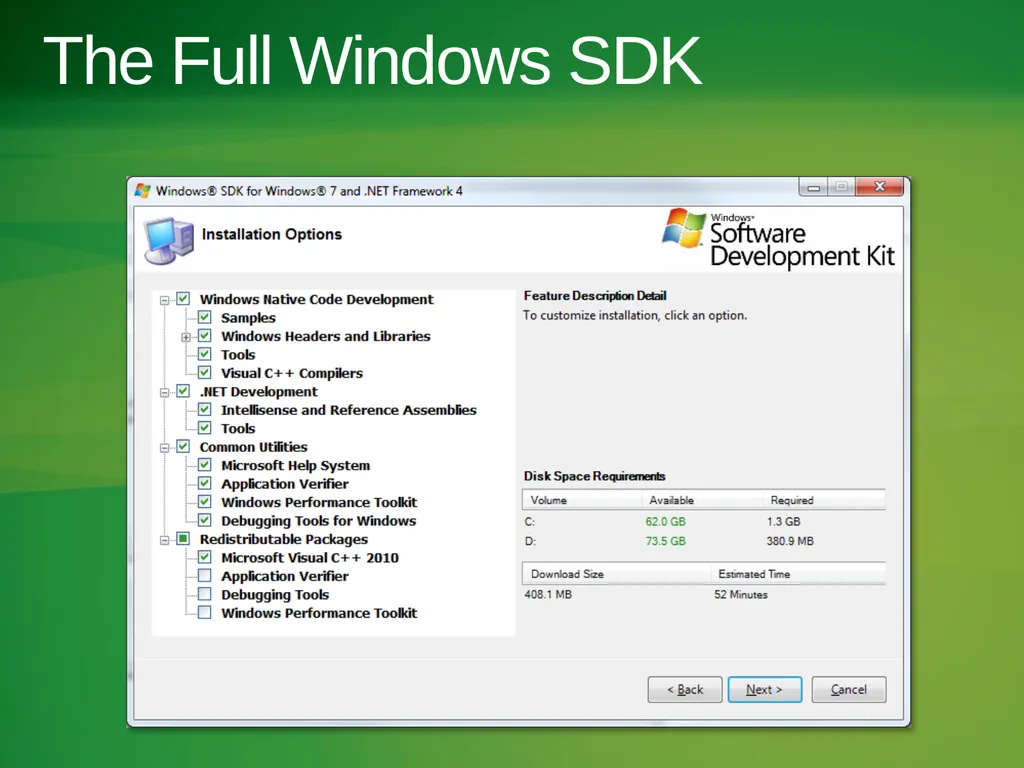Click the 408.1 MB download size
The height and width of the screenshot is (768, 1024).
point(548,594)
